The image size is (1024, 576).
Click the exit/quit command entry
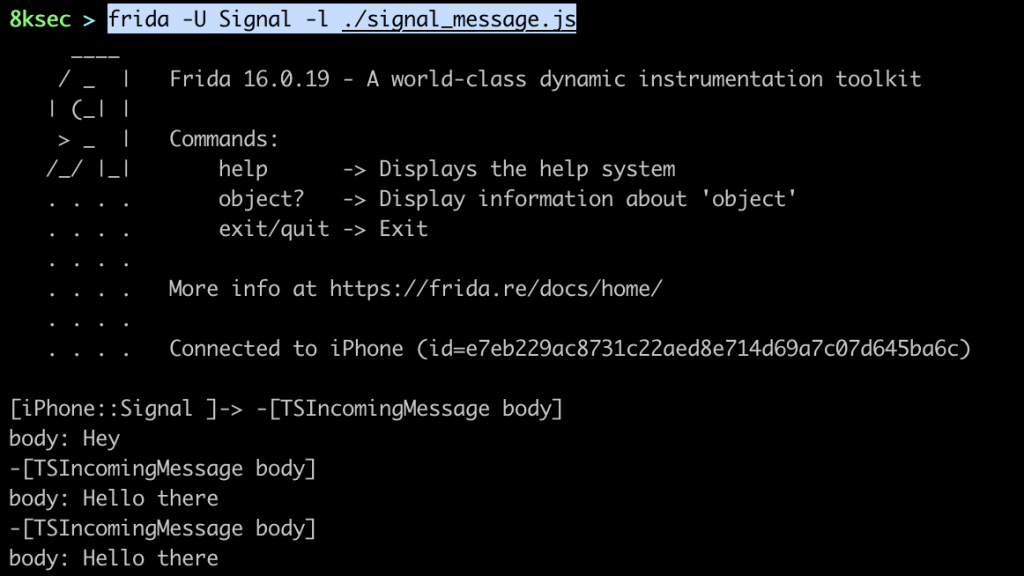click(x=273, y=229)
